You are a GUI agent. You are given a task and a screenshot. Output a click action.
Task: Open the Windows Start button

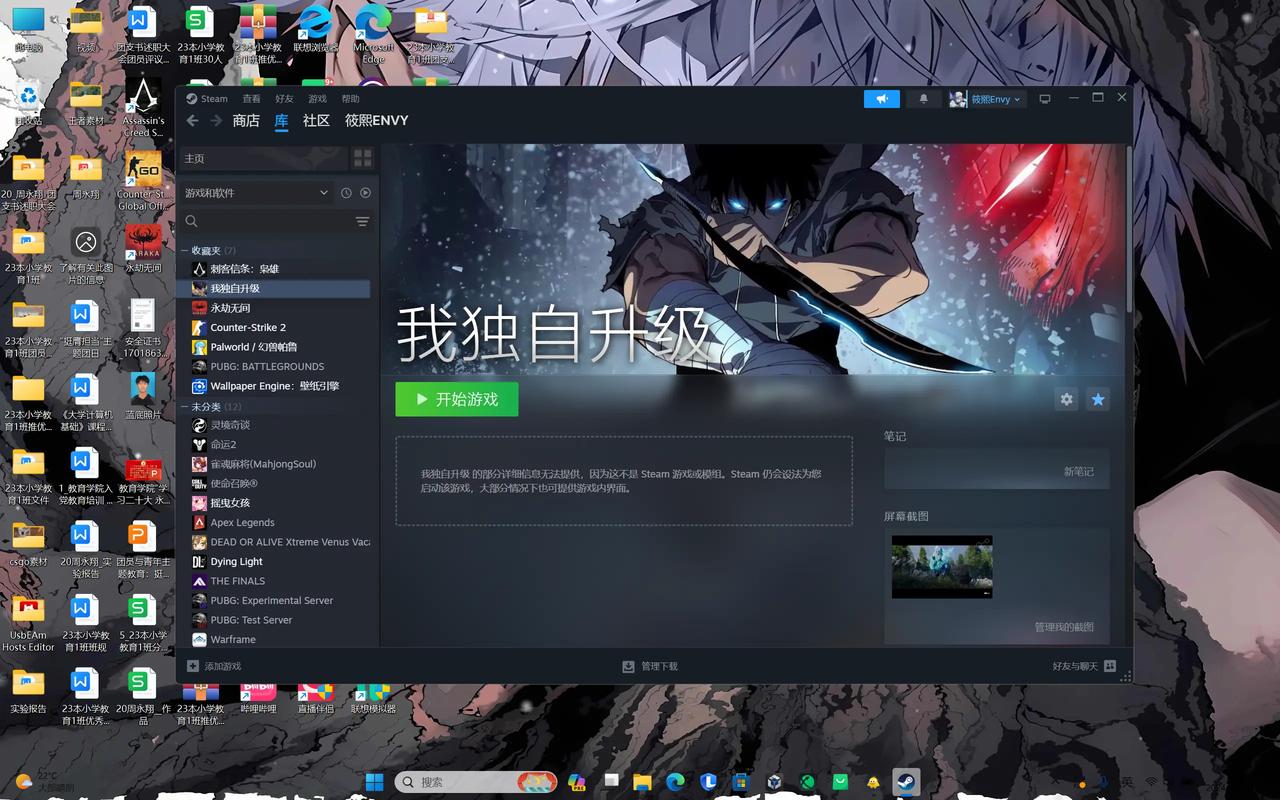(375, 782)
